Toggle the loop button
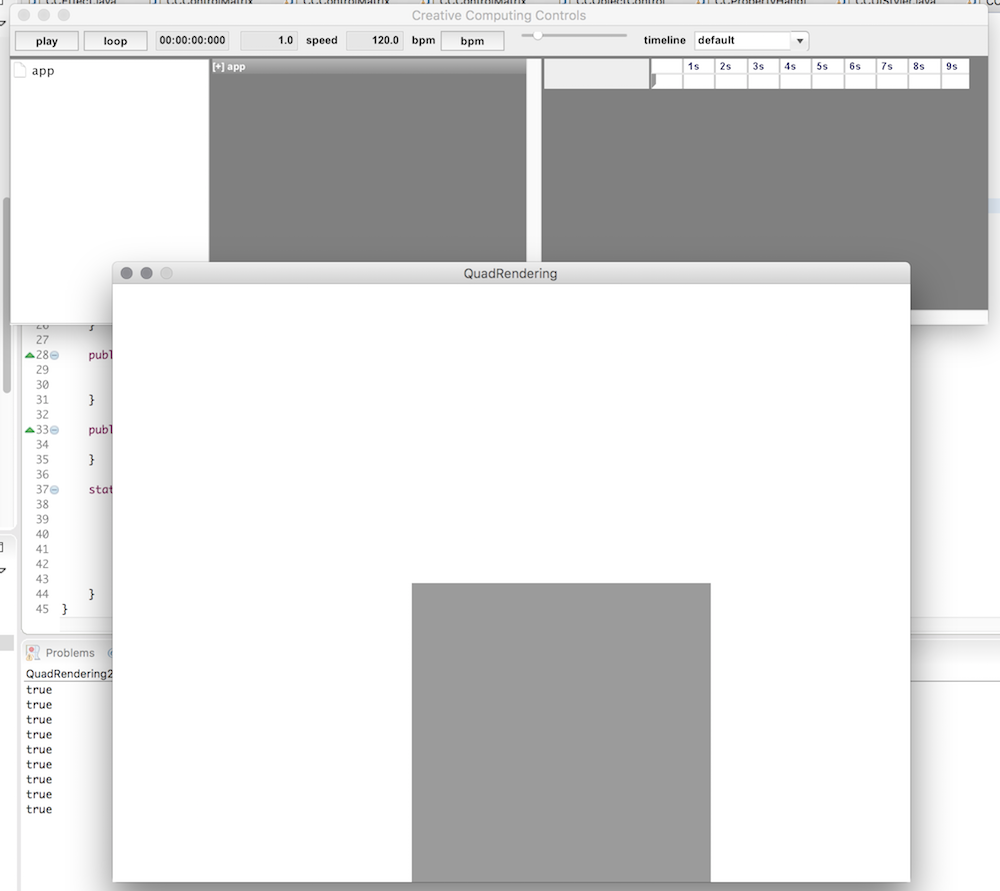 click(x=115, y=41)
